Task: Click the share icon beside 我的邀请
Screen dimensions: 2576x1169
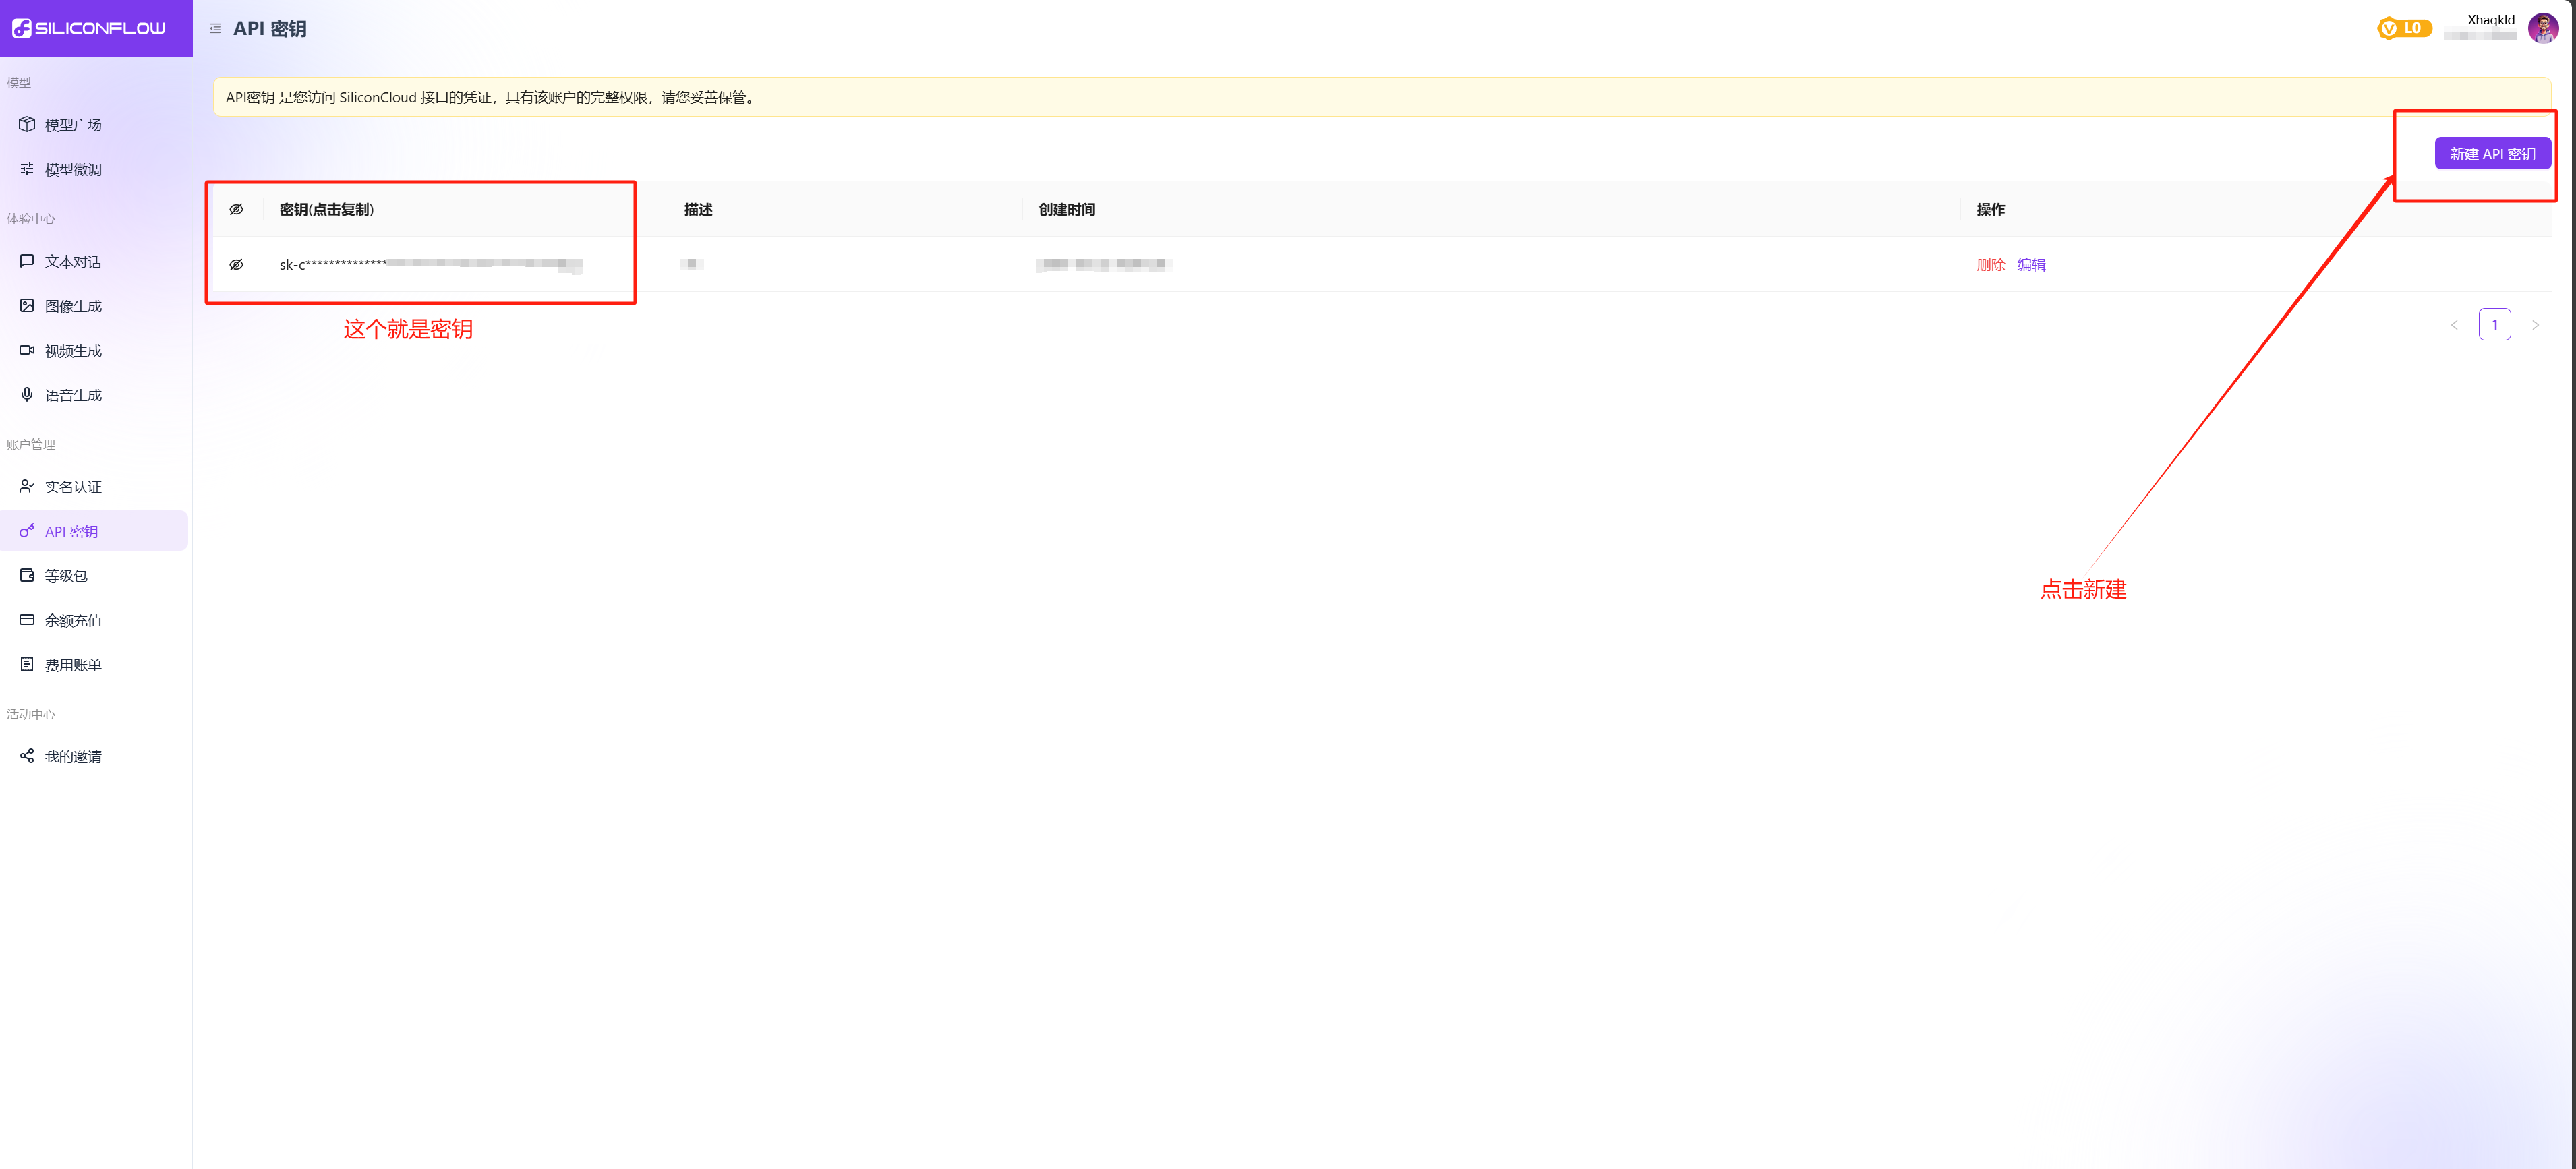Action: pyautogui.click(x=27, y=756)
